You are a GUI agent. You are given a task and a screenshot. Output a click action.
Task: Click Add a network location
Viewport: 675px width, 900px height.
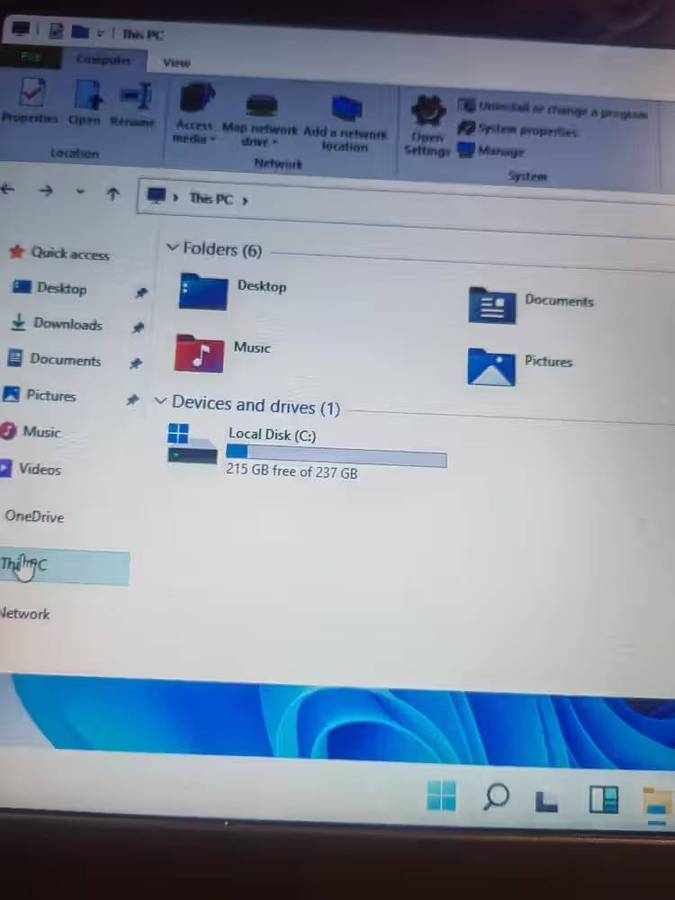point(346,123)
